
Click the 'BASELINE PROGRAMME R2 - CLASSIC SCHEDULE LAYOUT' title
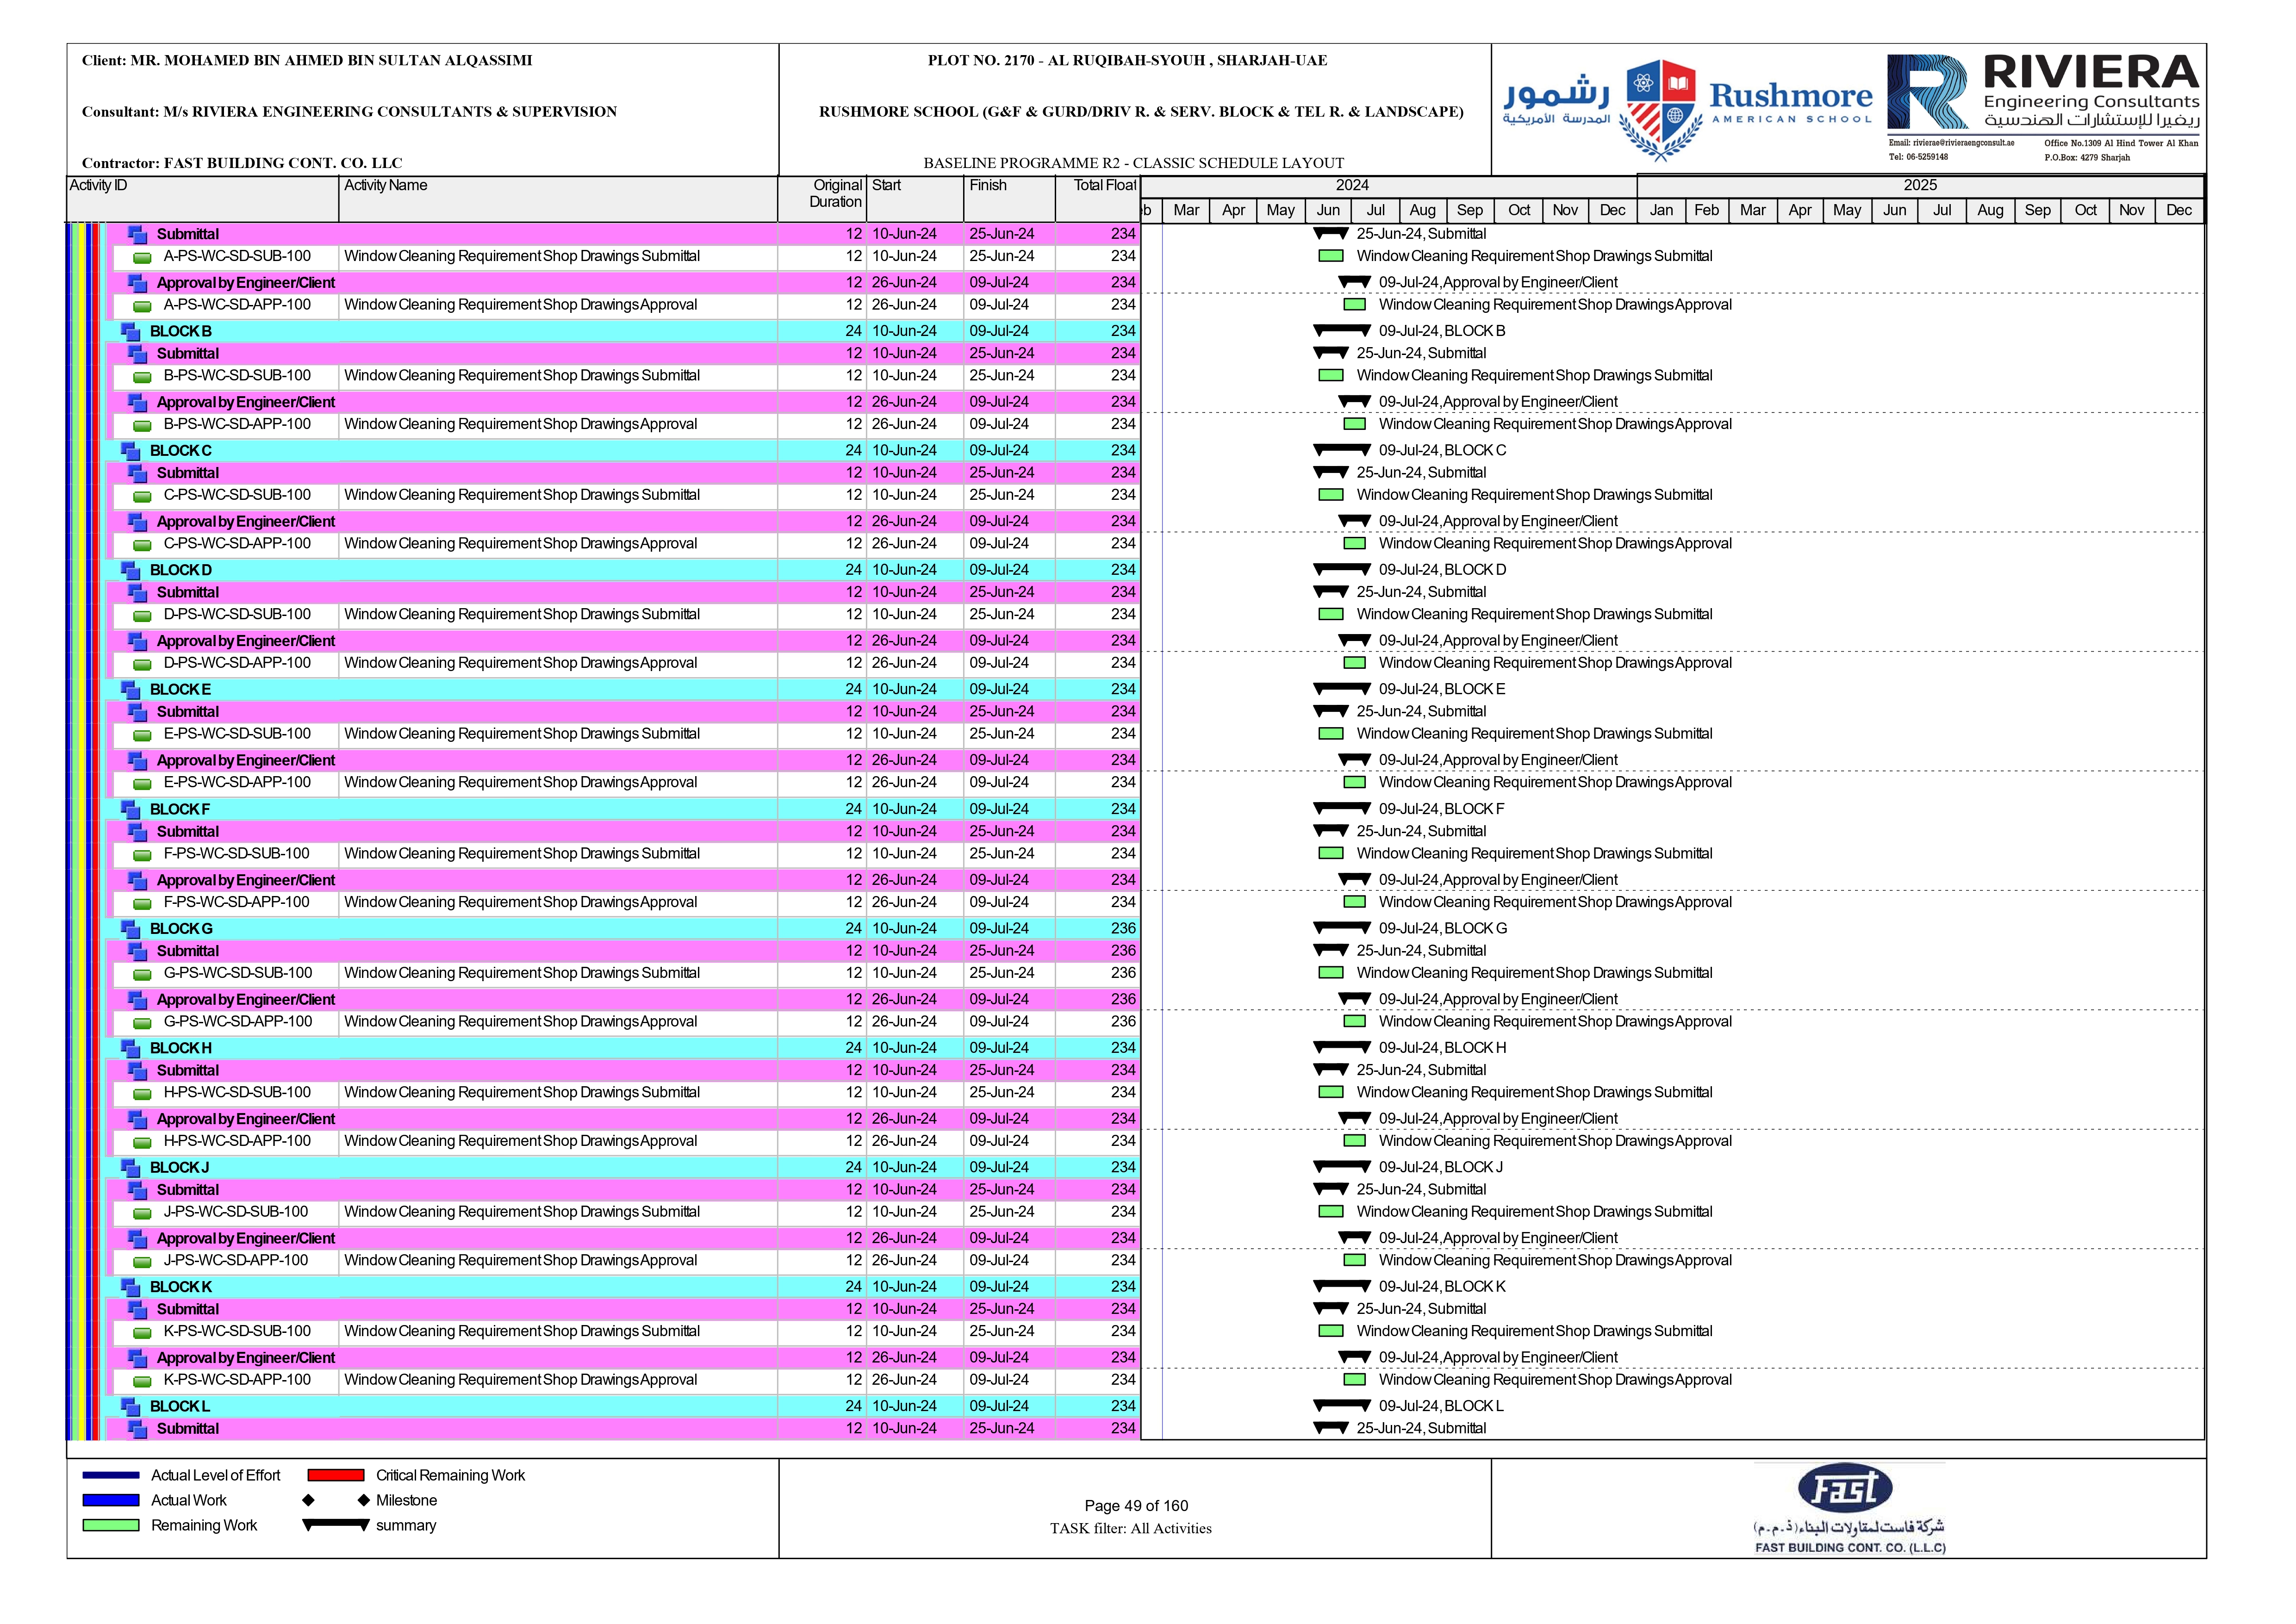(x=1134, y=163)
